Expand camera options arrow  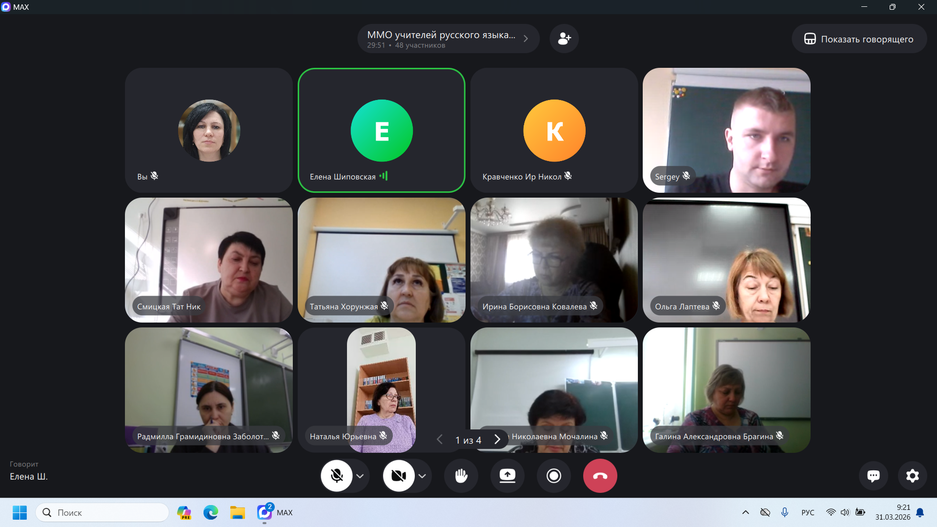coord(422,476)
